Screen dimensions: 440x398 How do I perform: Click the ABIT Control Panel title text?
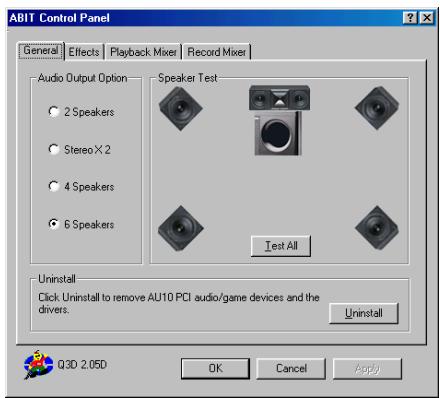[59, 18]
